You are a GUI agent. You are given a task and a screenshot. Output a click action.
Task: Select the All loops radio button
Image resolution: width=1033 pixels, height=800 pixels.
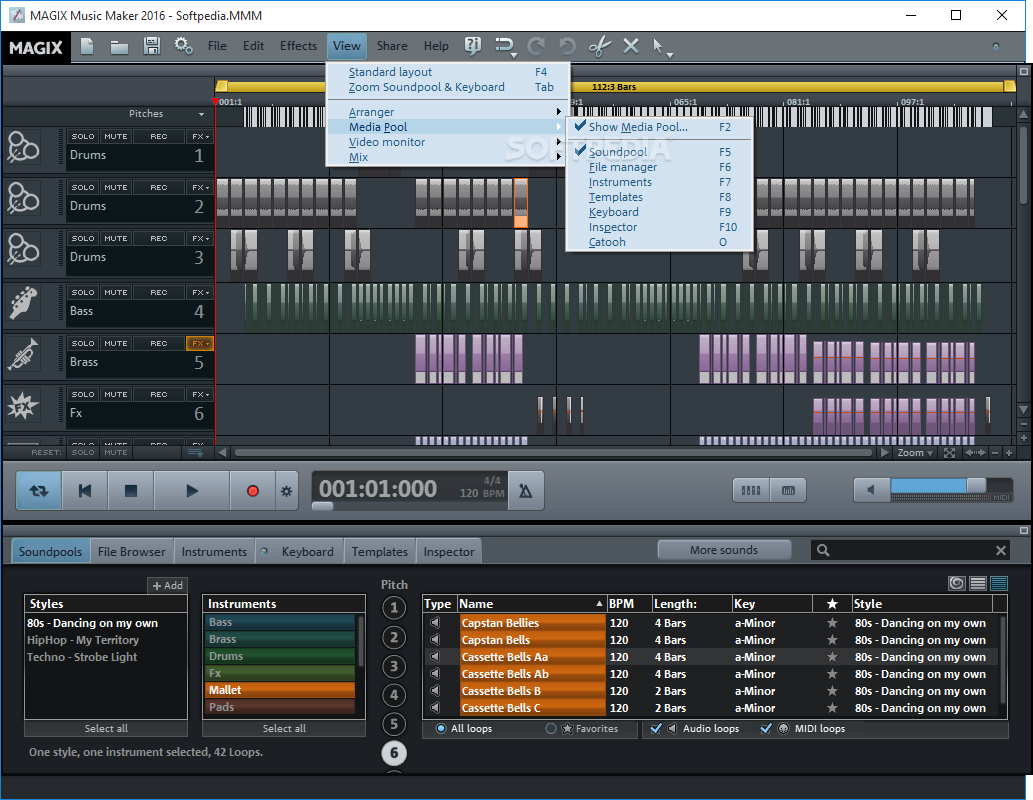coord(441,729)
